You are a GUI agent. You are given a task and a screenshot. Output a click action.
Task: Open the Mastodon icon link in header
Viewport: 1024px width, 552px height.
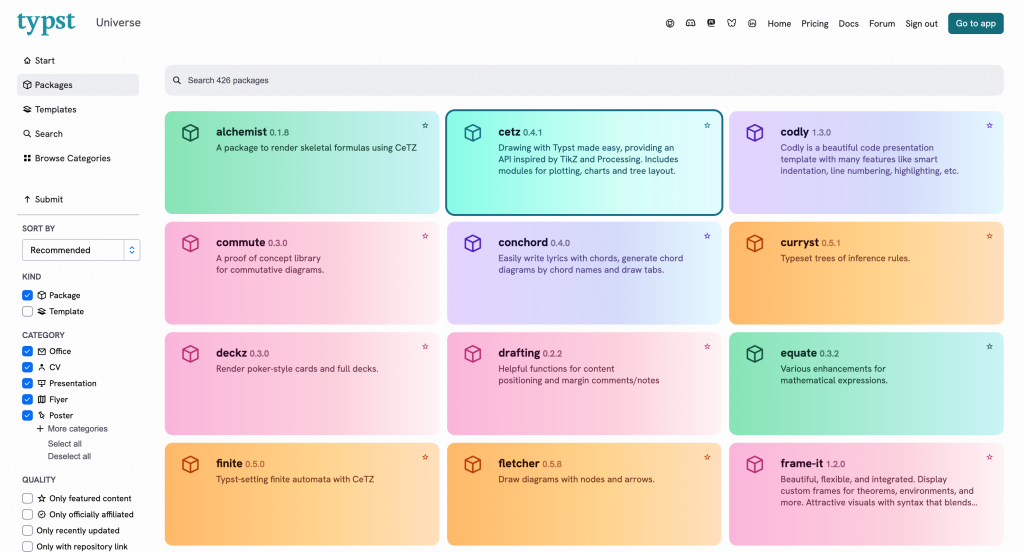click(x=711, y=24)
